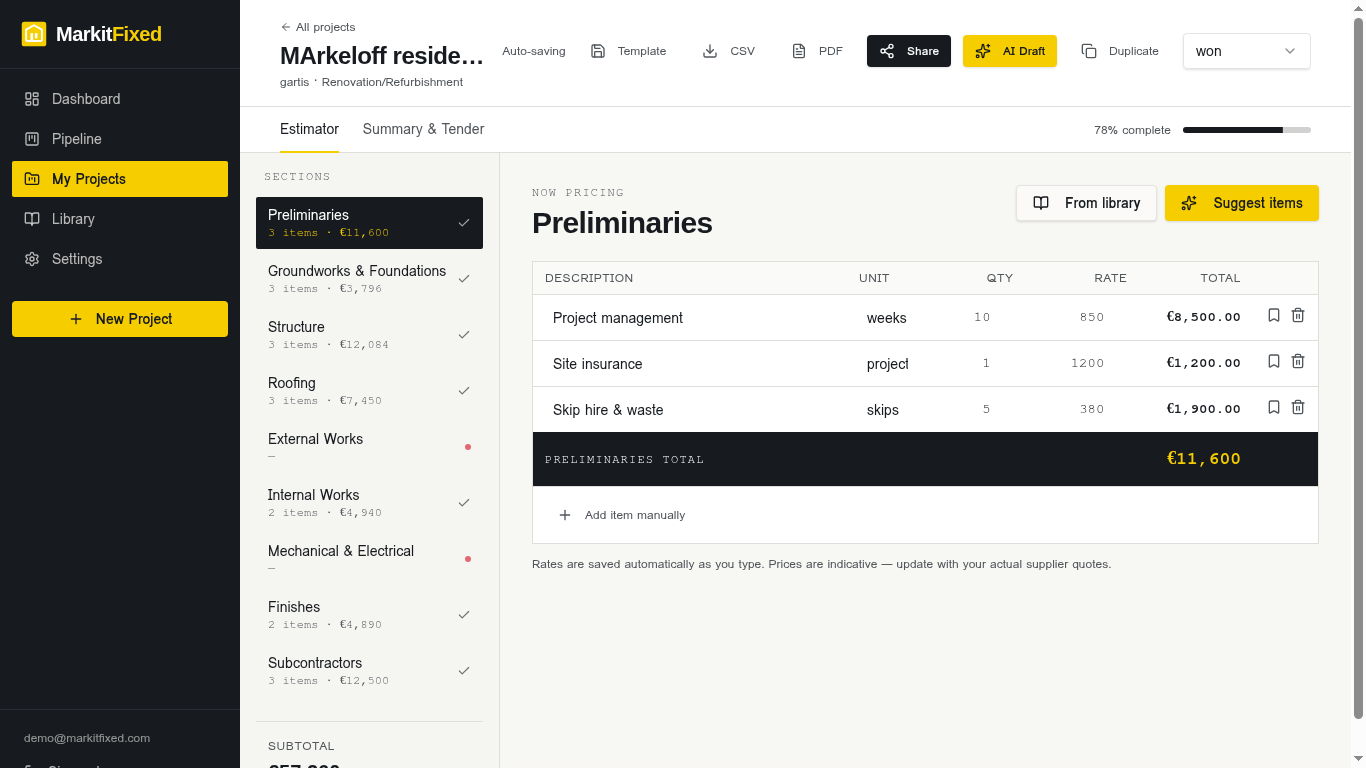Viewport: 1366px width, 768px height.
Task: Click Suggest items button
Action: 1242,203
